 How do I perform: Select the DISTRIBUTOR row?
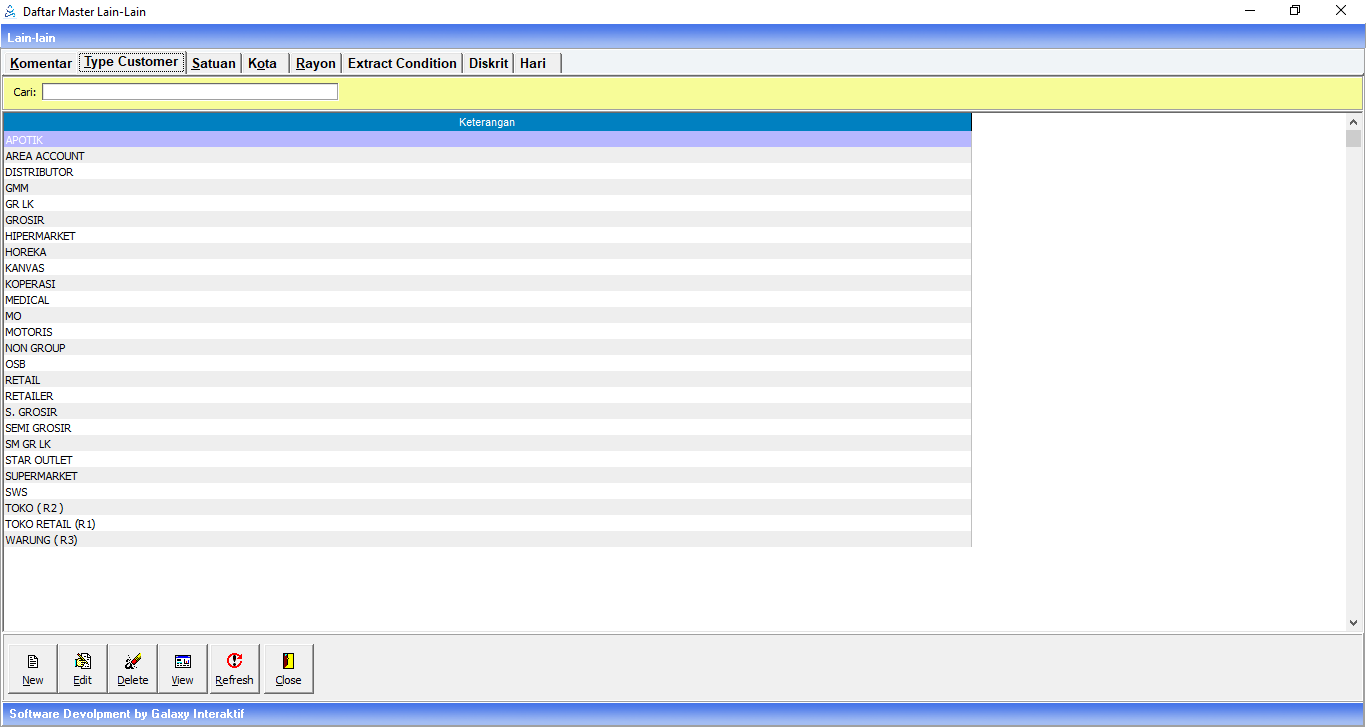(x=40, y=172)
